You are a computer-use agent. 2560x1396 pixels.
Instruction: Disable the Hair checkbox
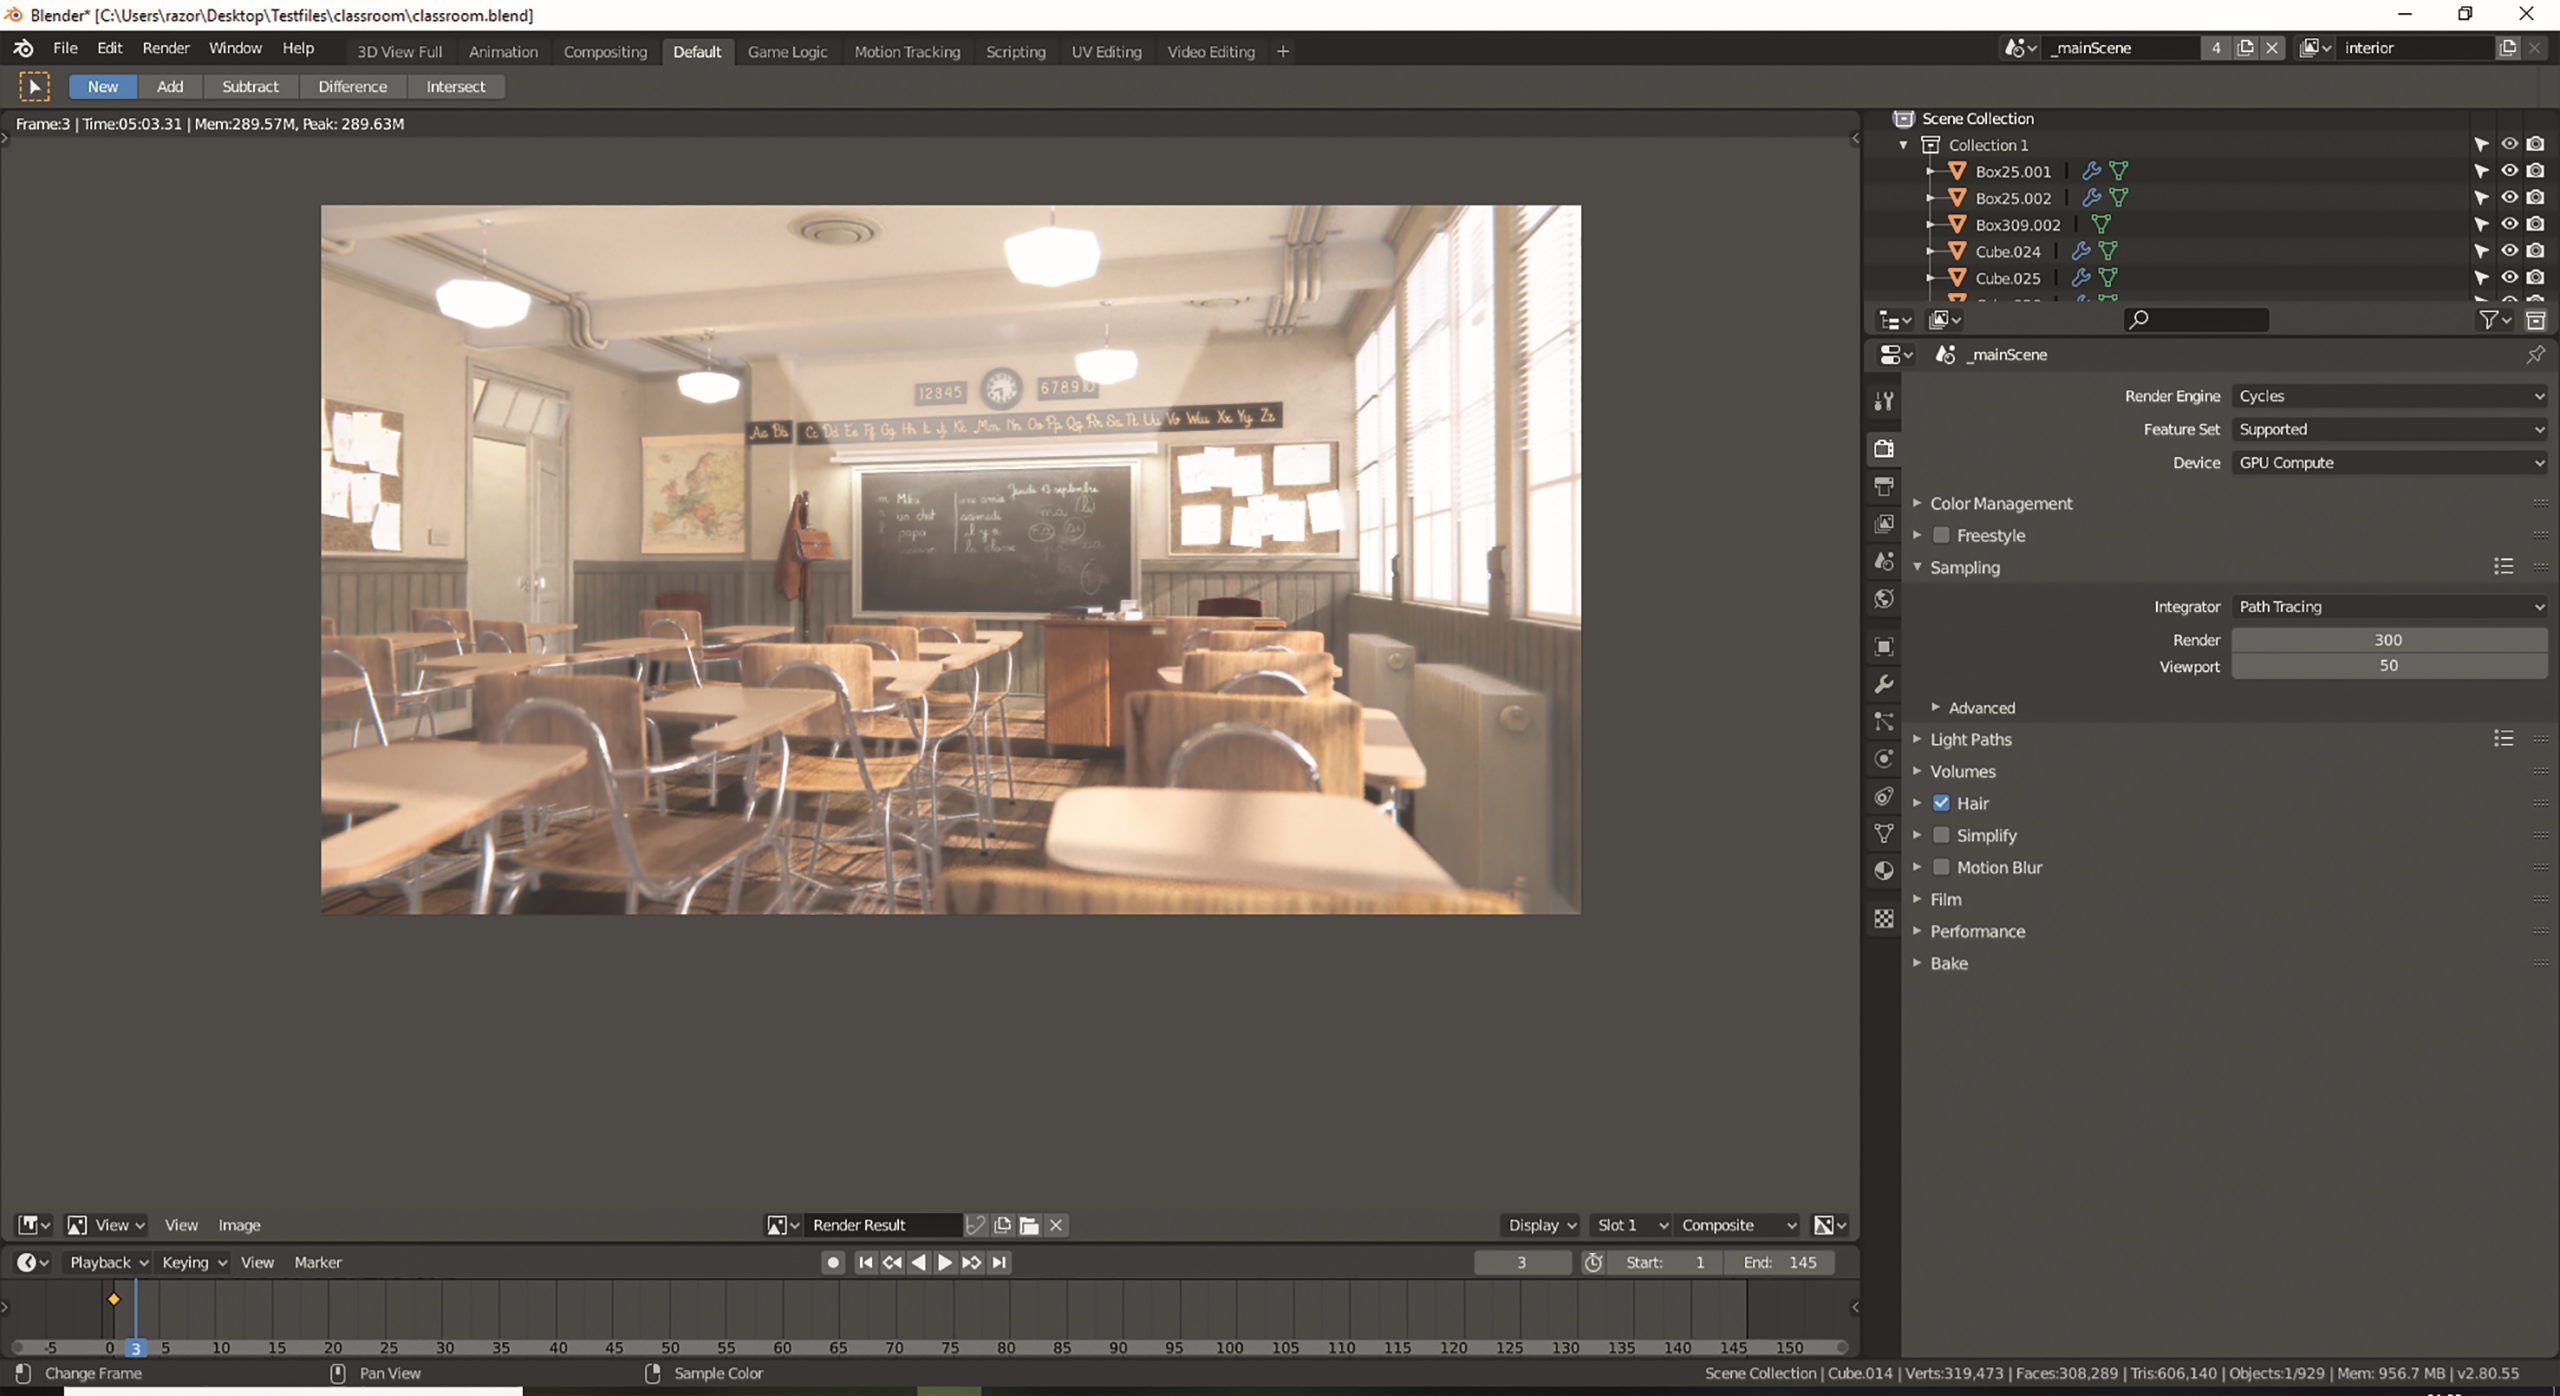pos(1941,803)
